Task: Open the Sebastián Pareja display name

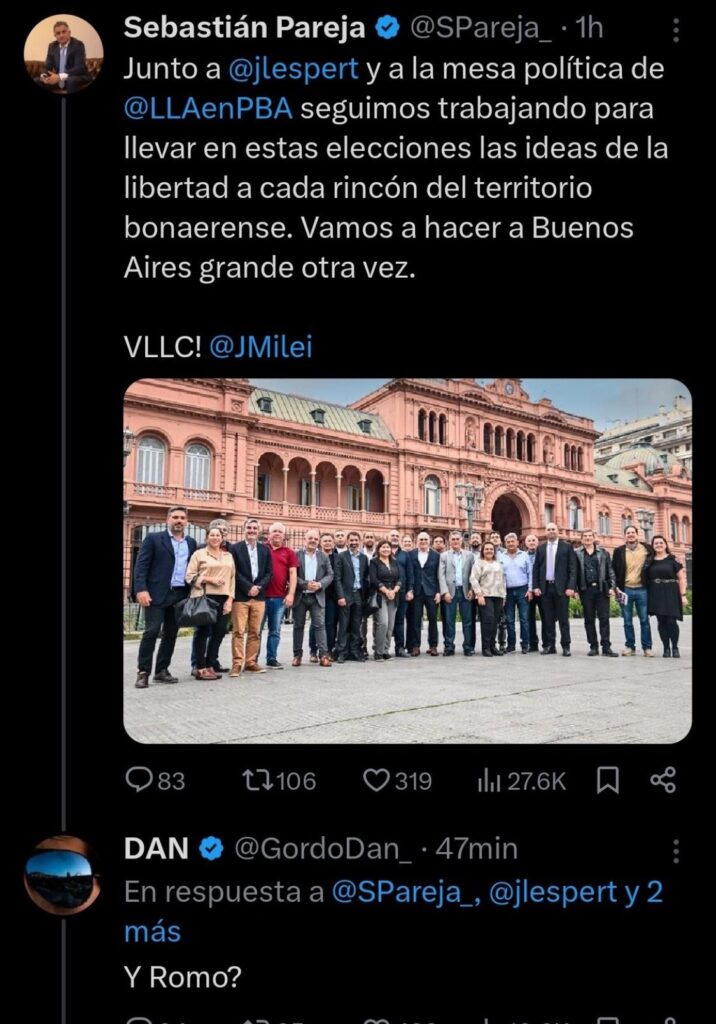Action: [244, 28]
